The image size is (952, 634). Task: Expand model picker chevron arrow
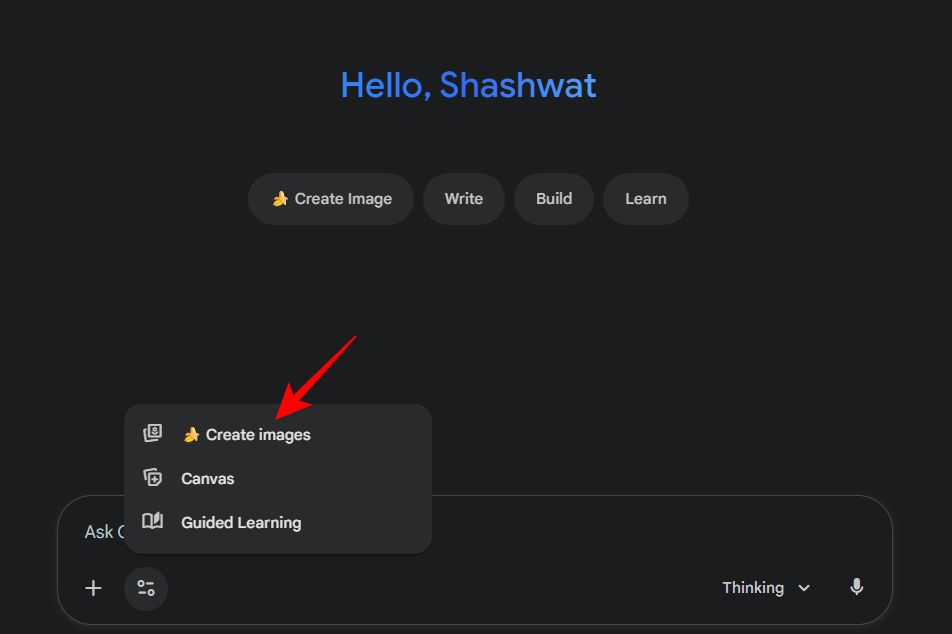coord(804,588)
